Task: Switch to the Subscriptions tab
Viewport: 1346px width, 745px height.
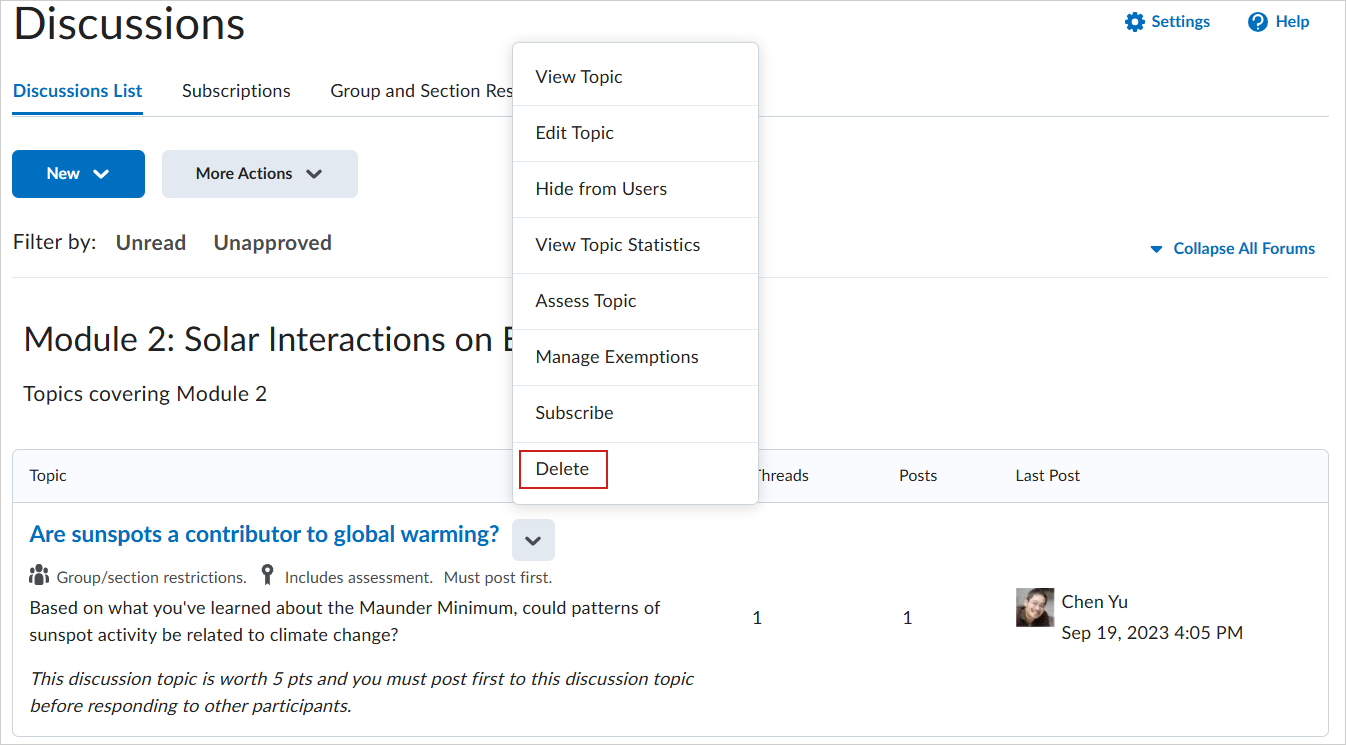Action: click(236, 91)
